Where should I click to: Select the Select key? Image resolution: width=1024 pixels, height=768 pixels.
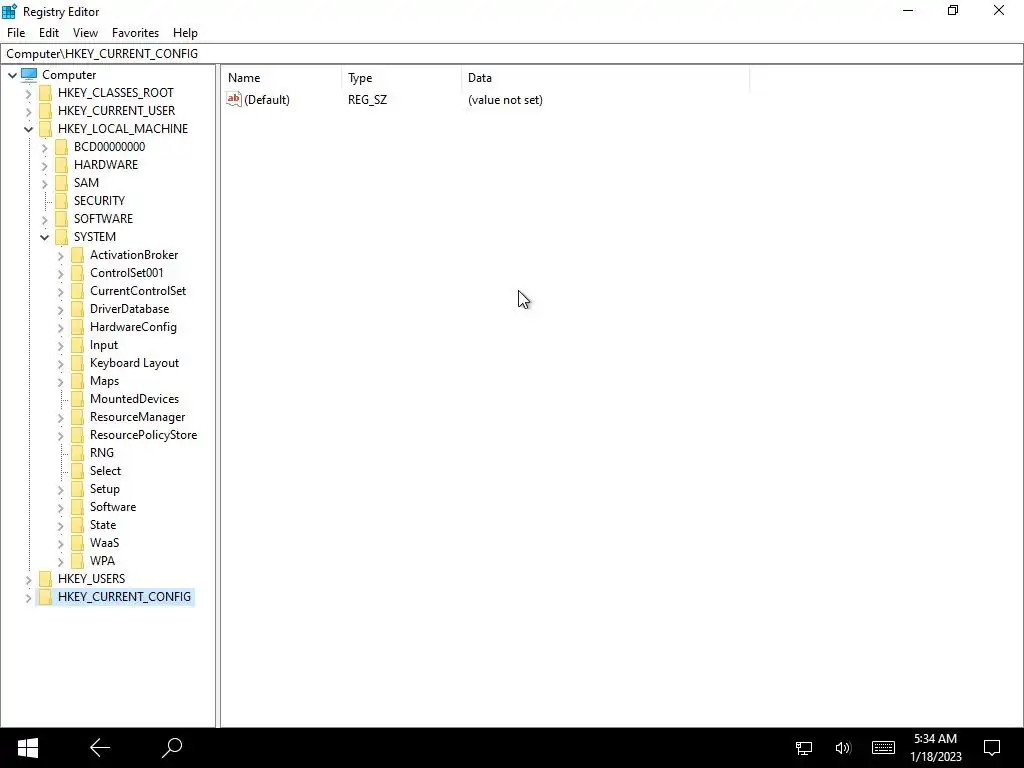pyautogui.click(x=105, y=470)
